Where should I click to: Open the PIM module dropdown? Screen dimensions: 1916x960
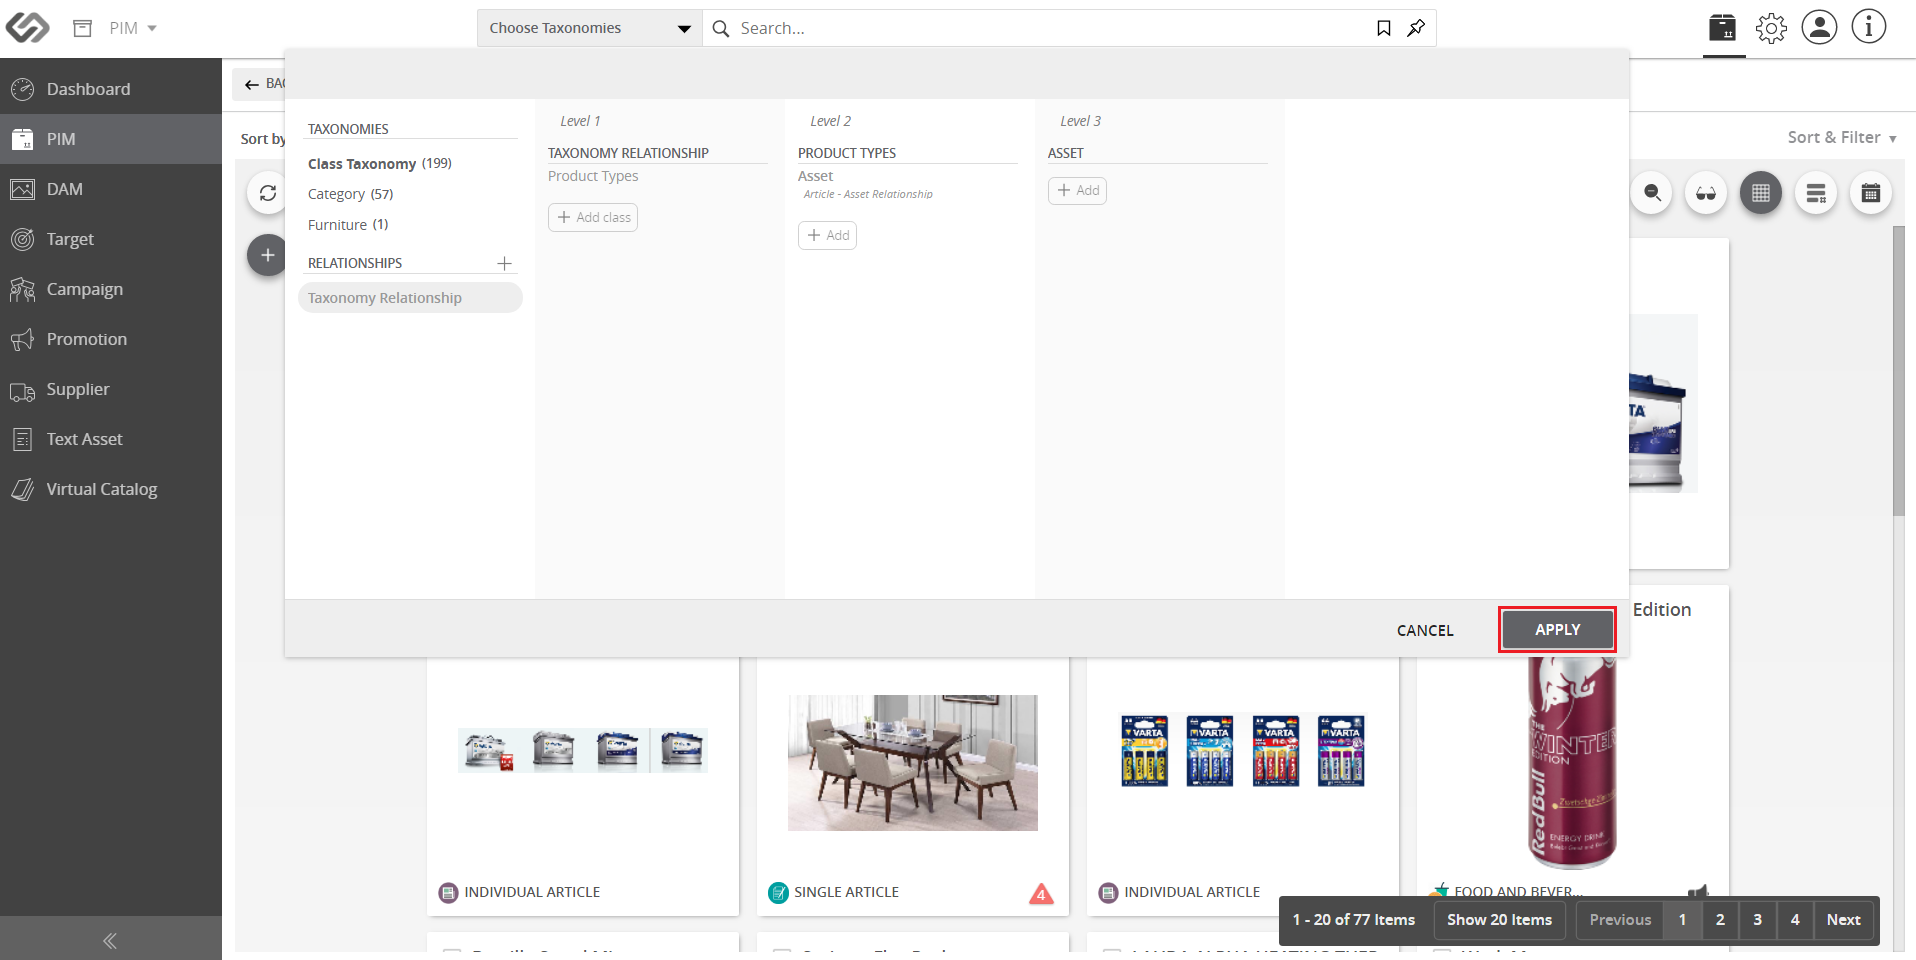133,28
